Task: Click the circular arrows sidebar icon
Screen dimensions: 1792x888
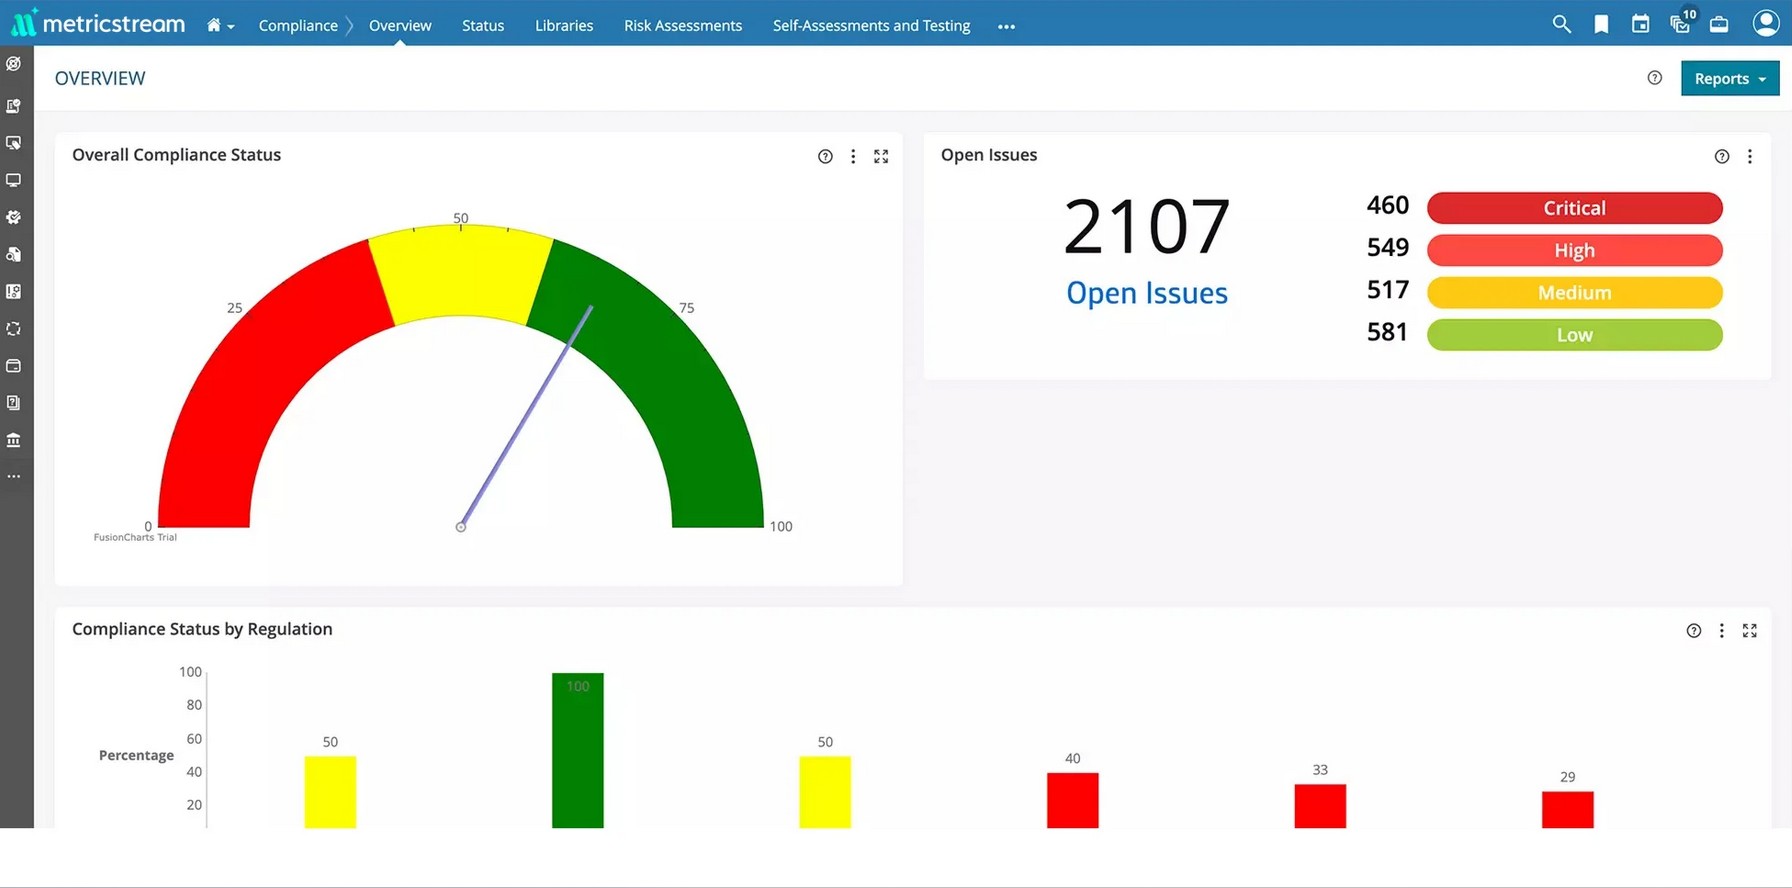Action: tap(14, 328)
